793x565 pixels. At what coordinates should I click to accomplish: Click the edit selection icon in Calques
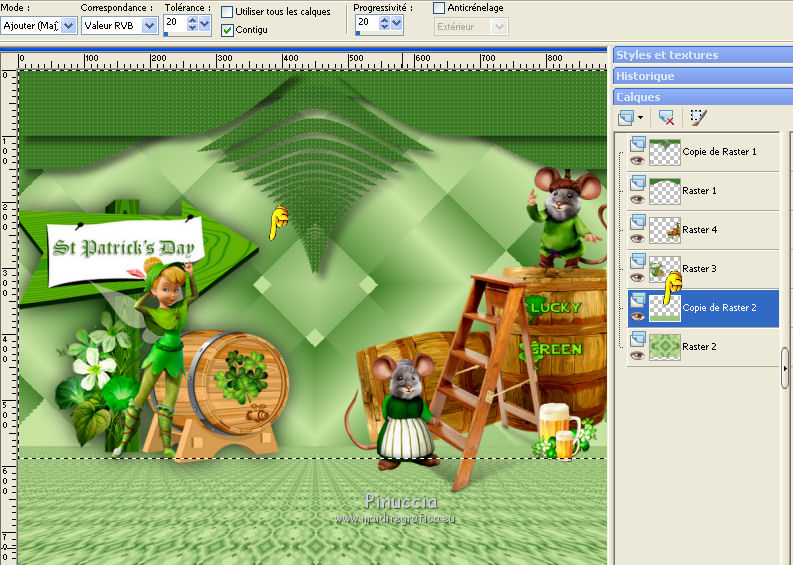pos(698,118)
